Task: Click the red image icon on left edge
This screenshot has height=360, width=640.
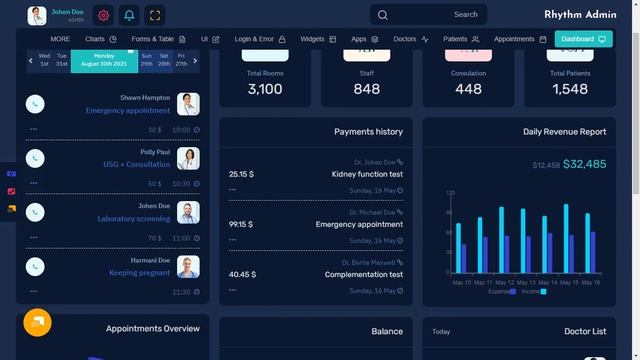Action: [11, 191]
